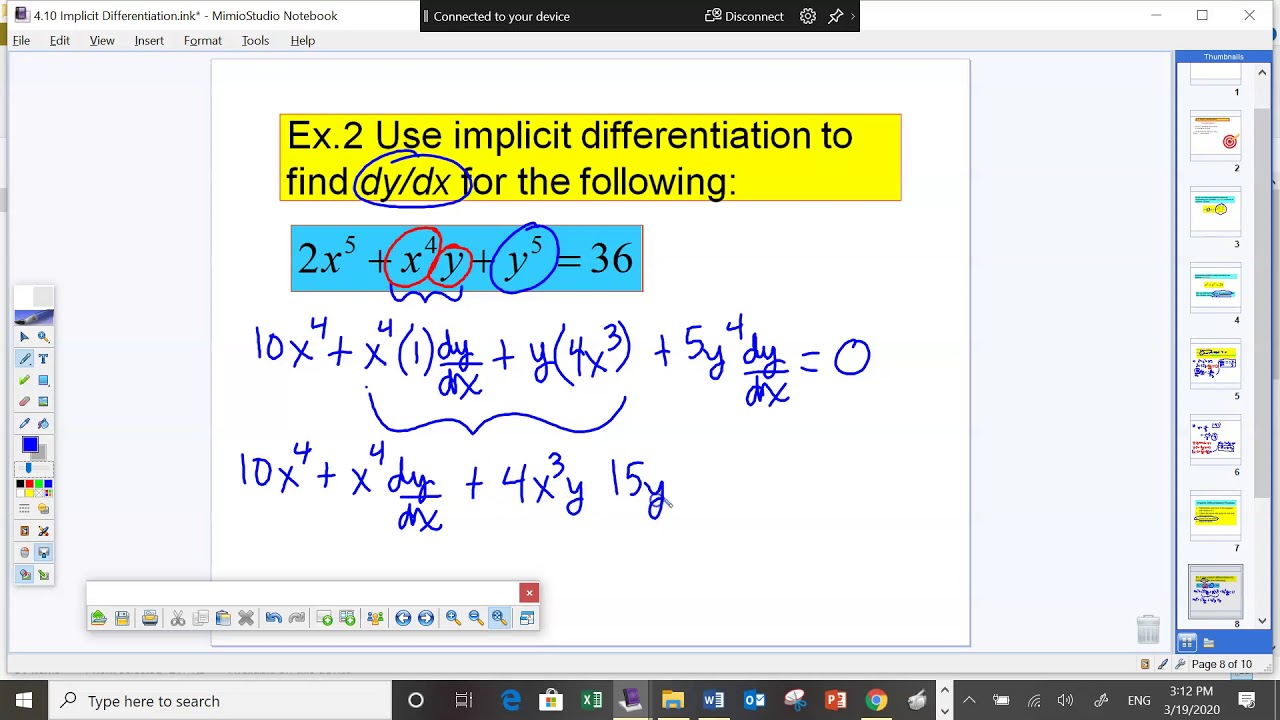
Task: Close the floating toolbar with red X
Action: 529,593
